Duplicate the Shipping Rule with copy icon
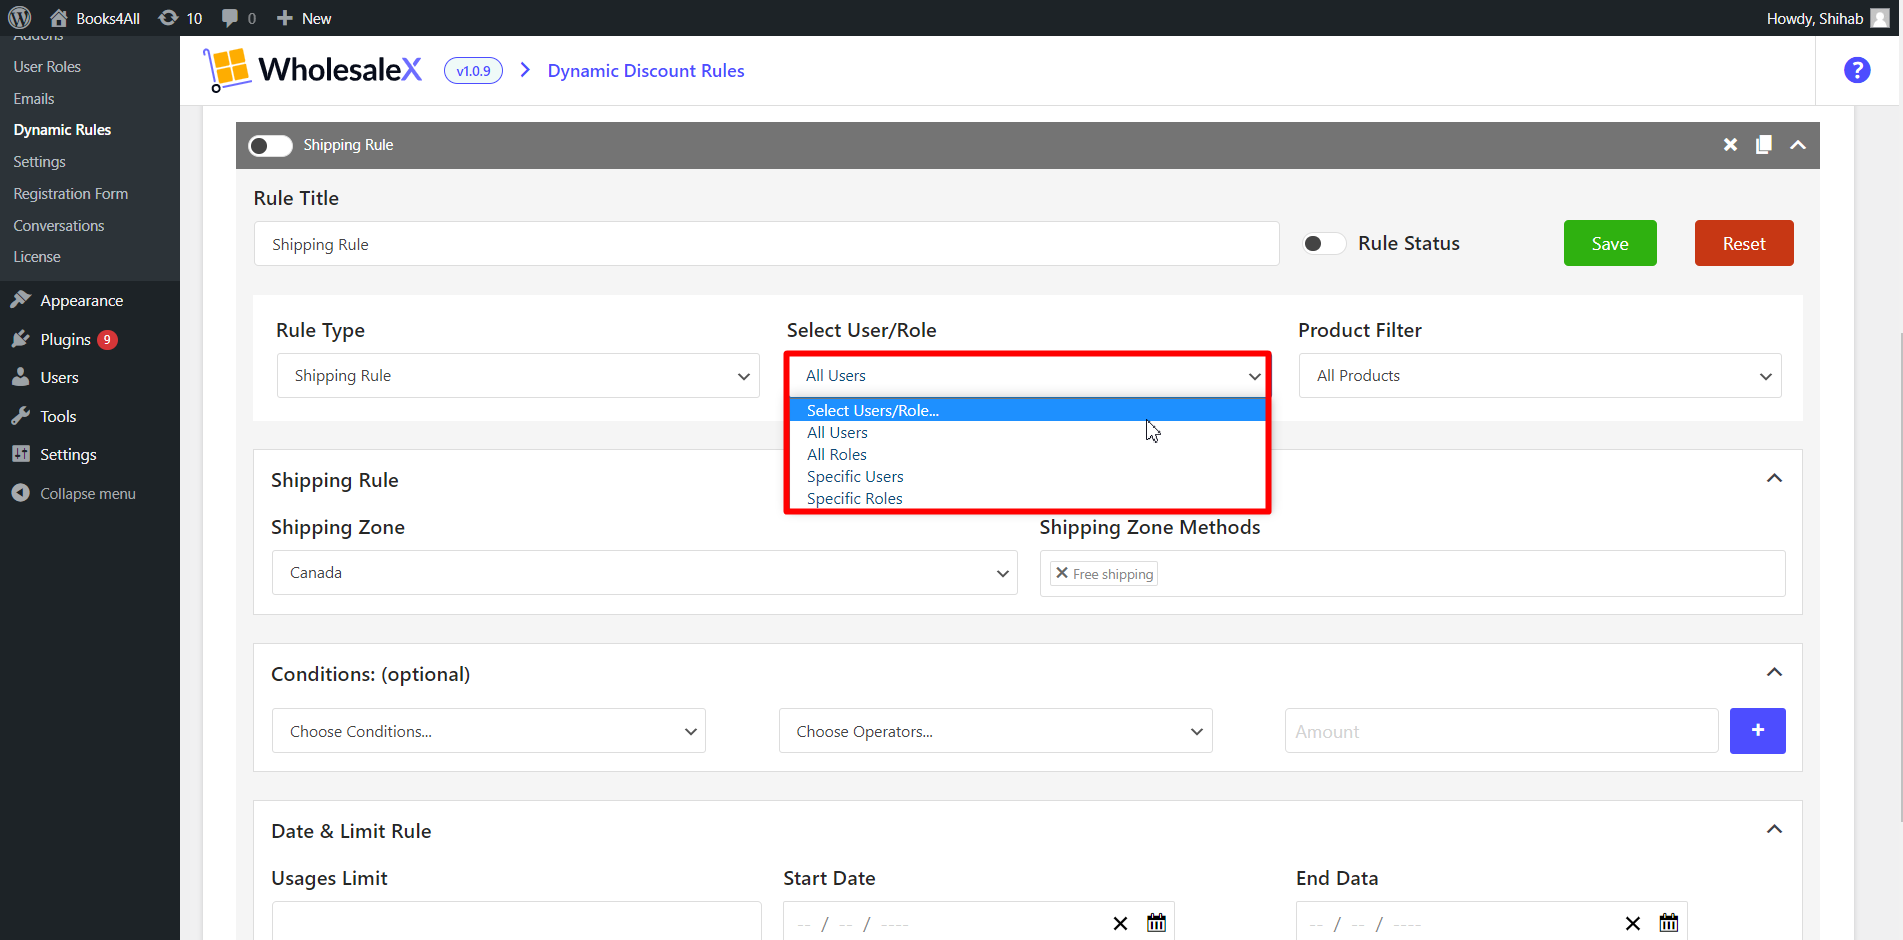The height and width of the screenshot is (940, 1903). pyautogui.click(x=1764, y=145)
